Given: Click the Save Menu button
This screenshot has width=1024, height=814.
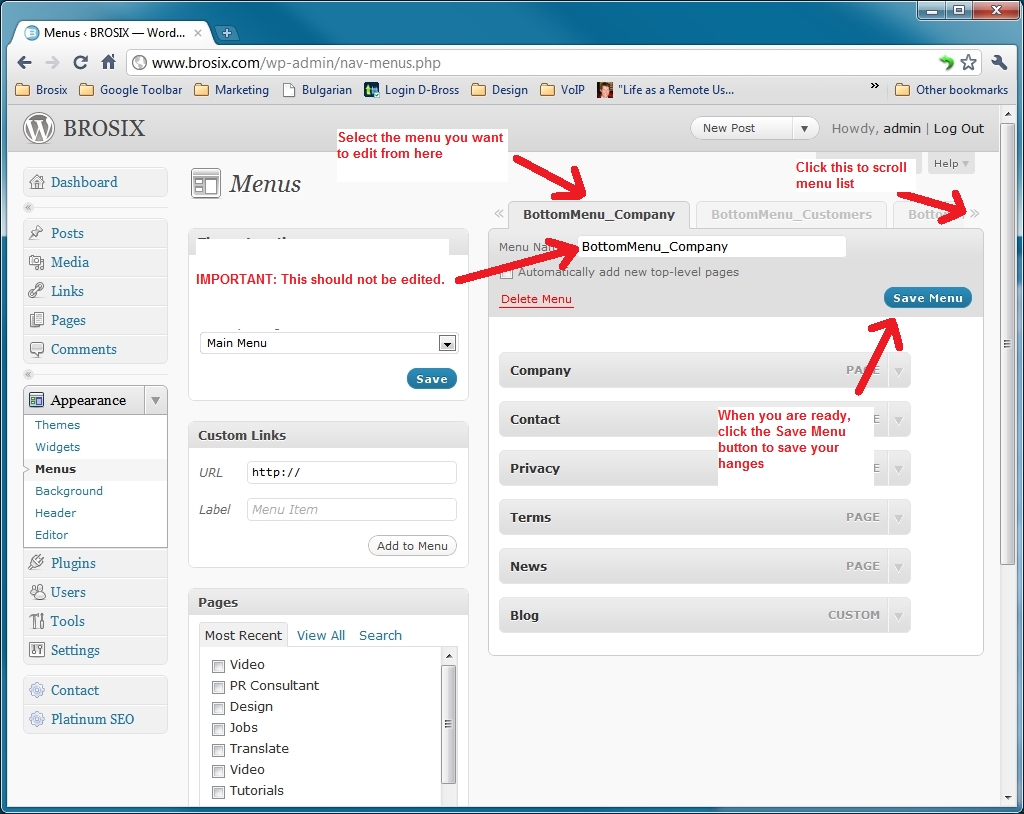Looking at the screenshot, I should (x=927, y=298).
